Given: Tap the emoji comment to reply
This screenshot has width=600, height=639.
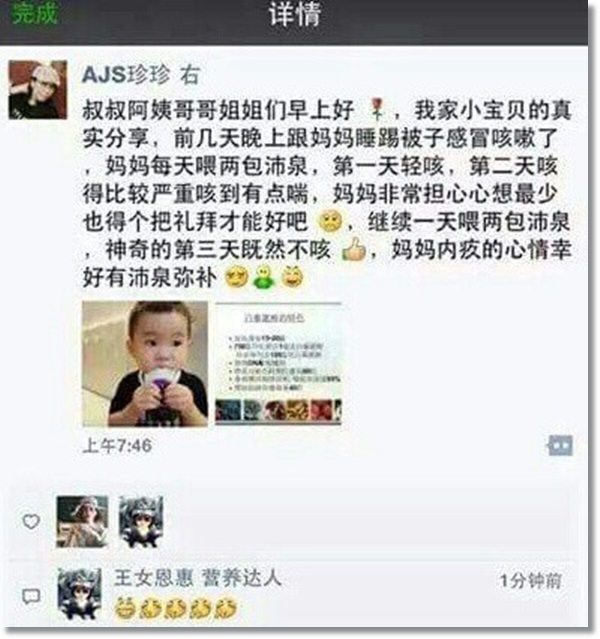Looking at the screenshot, I should 176,608.
